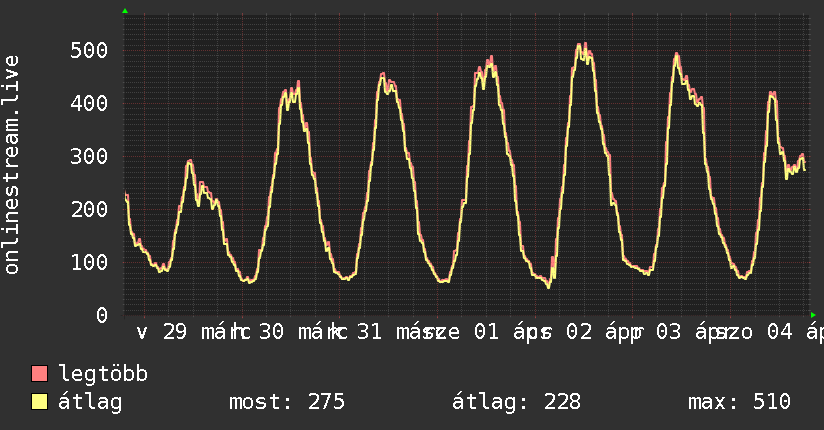Click the y-axis label 0

point(102,315)
